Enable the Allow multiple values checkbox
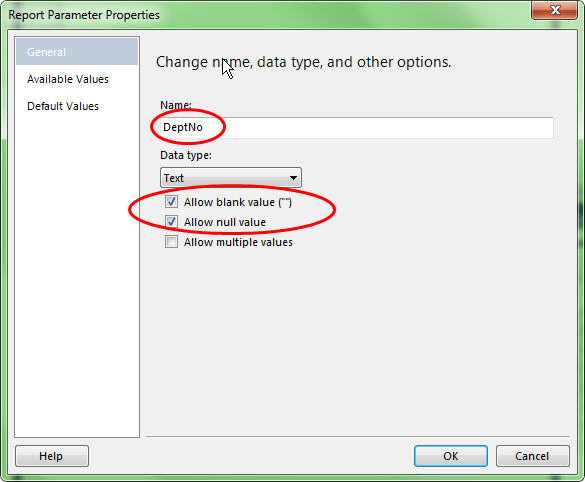Viewport: 585px width, 482px height. (171, 242)
